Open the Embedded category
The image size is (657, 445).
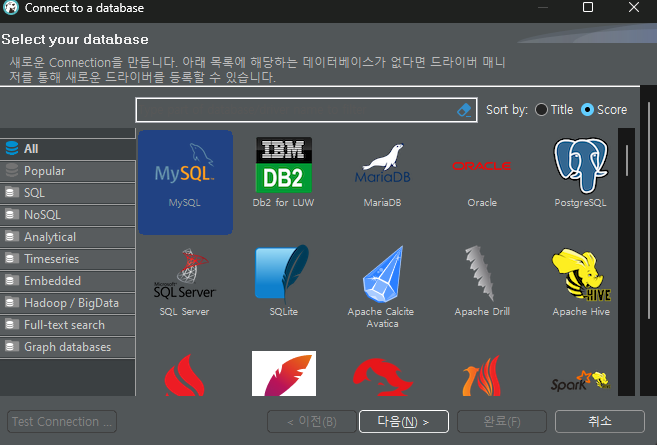pos(67,281)
